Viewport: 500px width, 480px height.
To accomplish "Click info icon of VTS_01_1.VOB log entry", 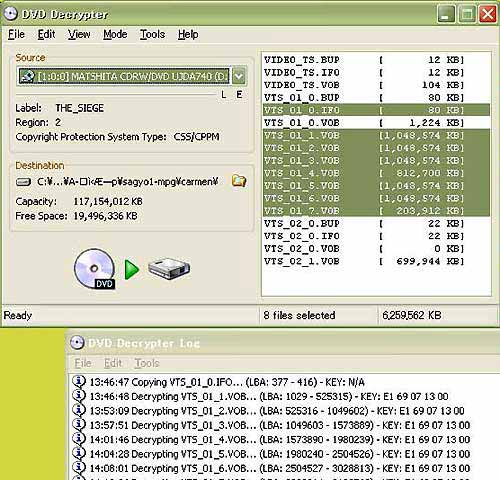I will pyautogui.click(x=79, y=396).
